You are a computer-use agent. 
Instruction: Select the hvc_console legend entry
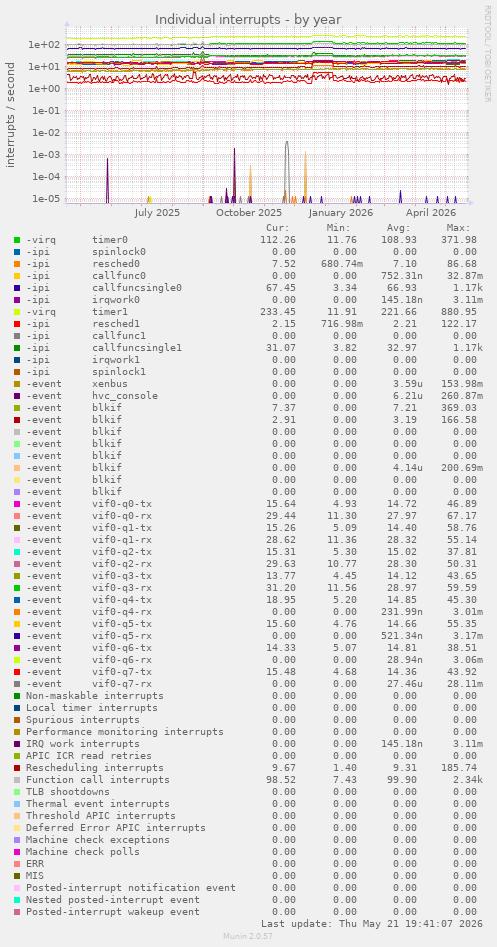point(125,396)
